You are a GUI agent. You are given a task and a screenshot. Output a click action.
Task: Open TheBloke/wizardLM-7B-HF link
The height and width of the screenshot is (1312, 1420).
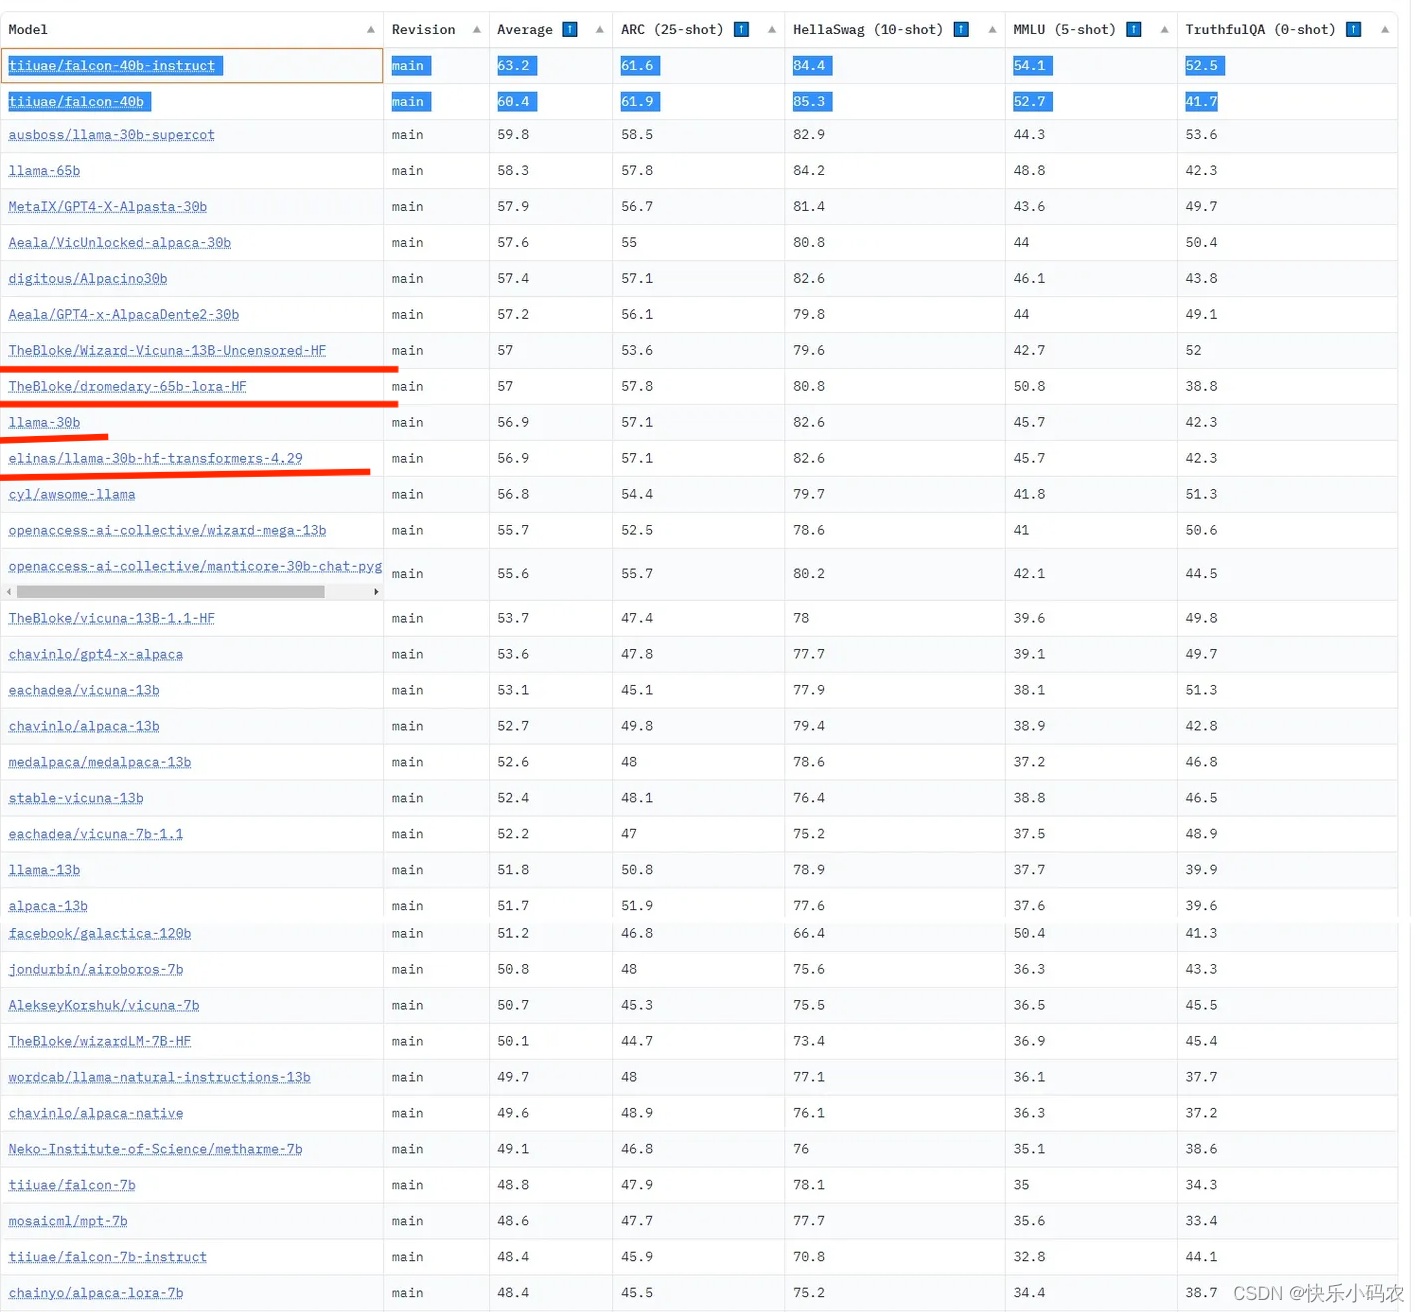pyautogui.click(x=100, y=1042)
